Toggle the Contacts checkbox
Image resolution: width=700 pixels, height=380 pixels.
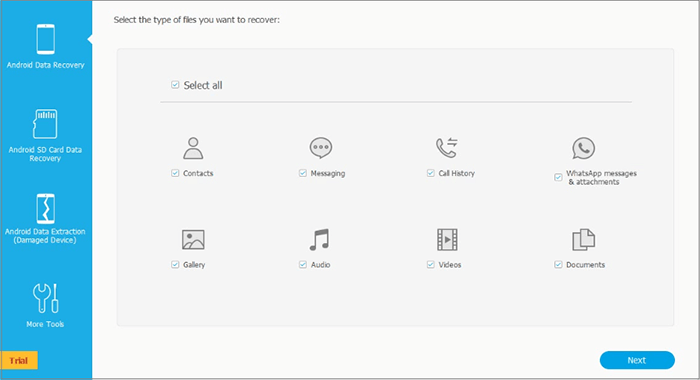coord(175,173)
